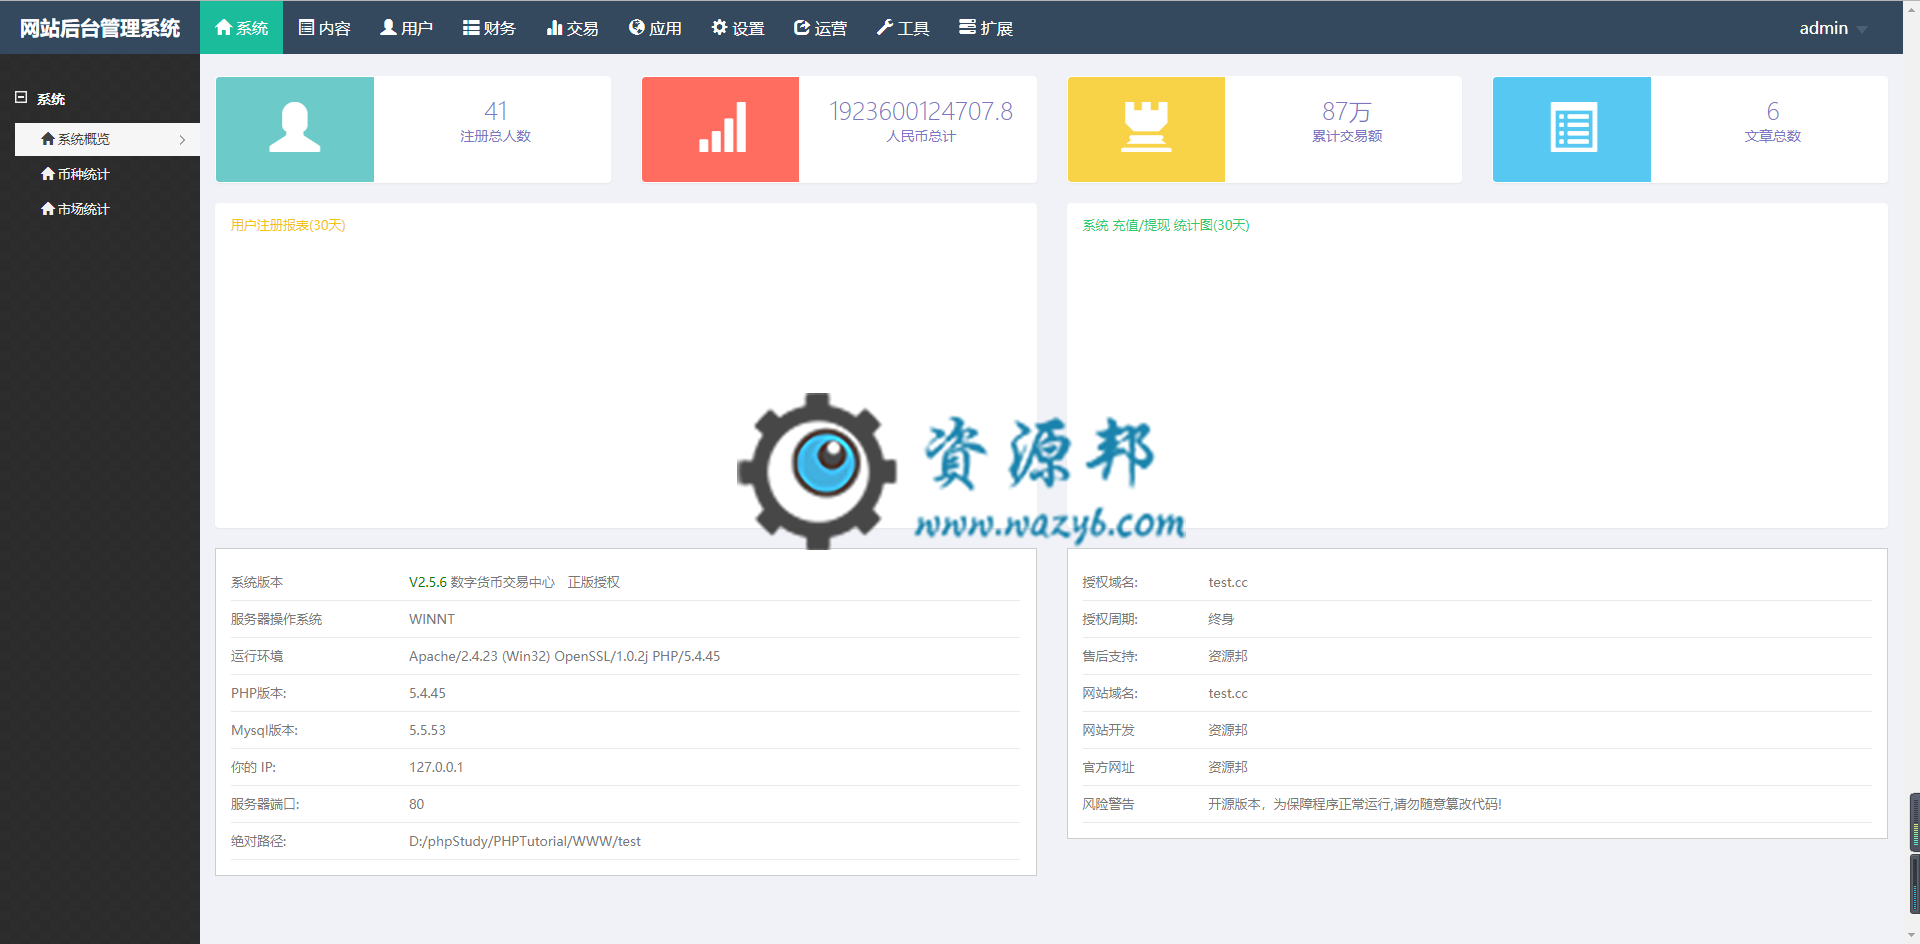Screen dimensions: 1920x944
Task: Click the globe icon next to 应用
Action: click(x=637, y=27)
